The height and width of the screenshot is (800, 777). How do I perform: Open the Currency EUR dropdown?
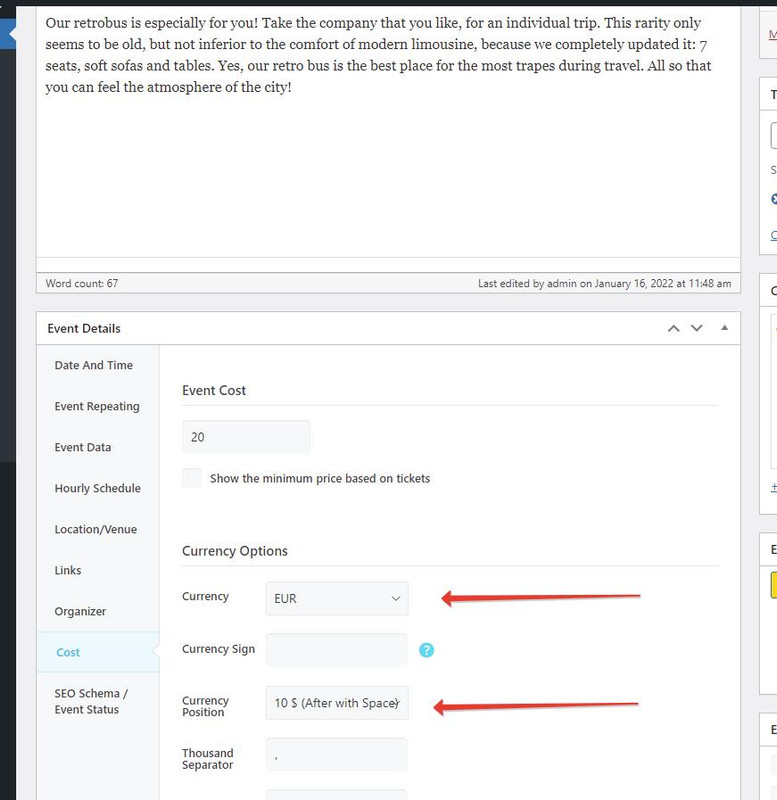click(x=337, y=598)
